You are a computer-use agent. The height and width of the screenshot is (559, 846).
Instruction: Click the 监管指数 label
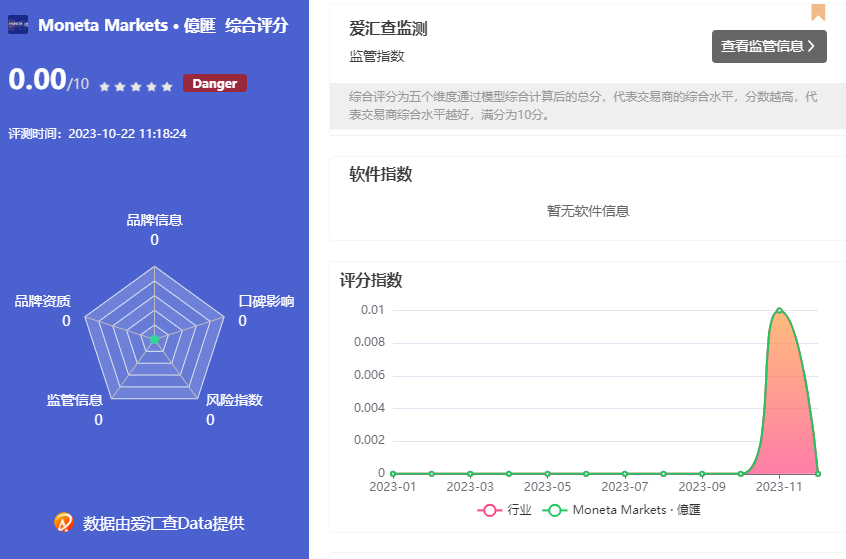click(x=377, y=56)
